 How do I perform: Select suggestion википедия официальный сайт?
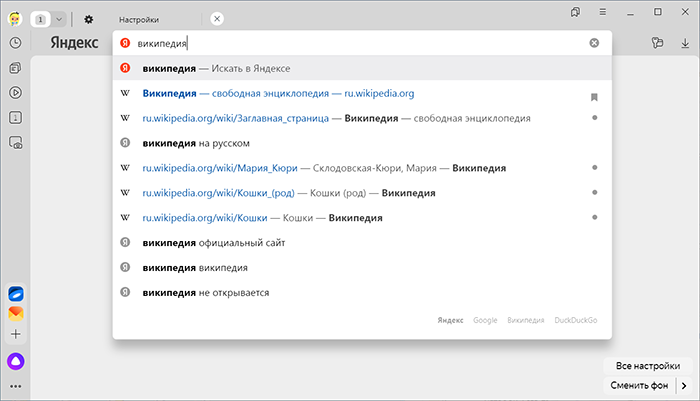tap(362, 243)
